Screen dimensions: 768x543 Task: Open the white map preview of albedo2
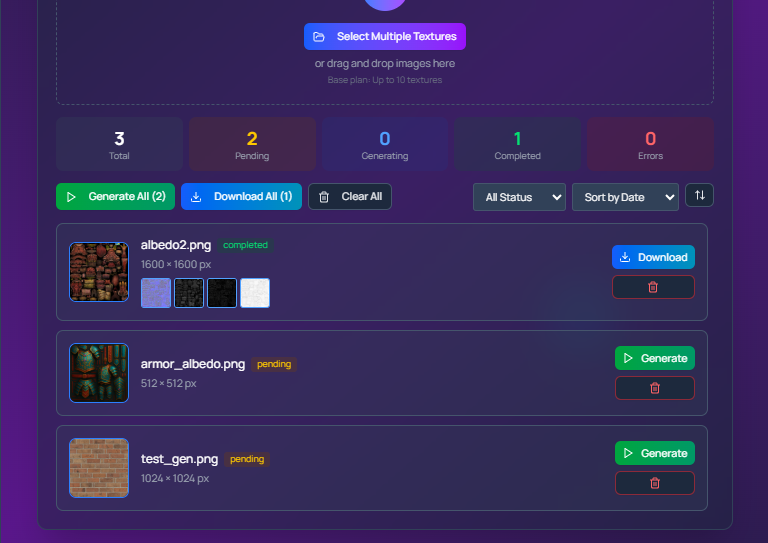coord(255,293)
